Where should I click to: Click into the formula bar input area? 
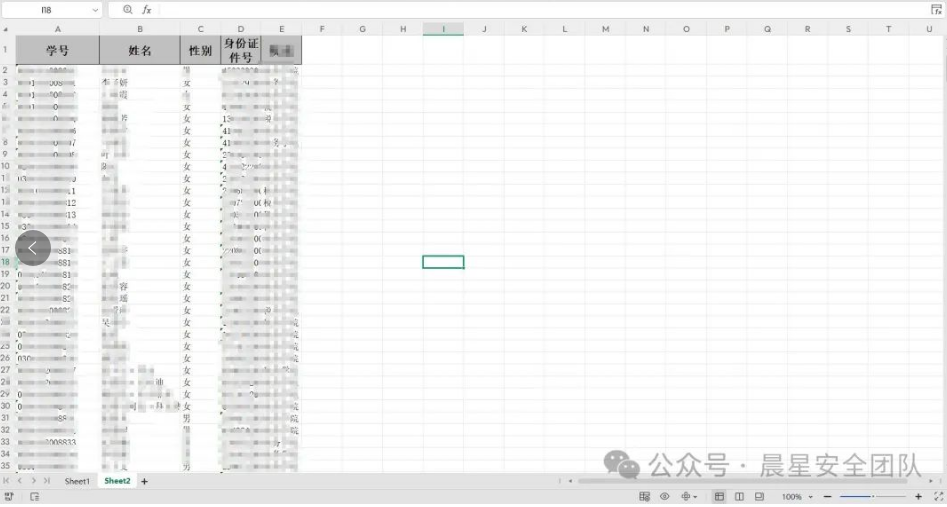[x=541, y=10]
